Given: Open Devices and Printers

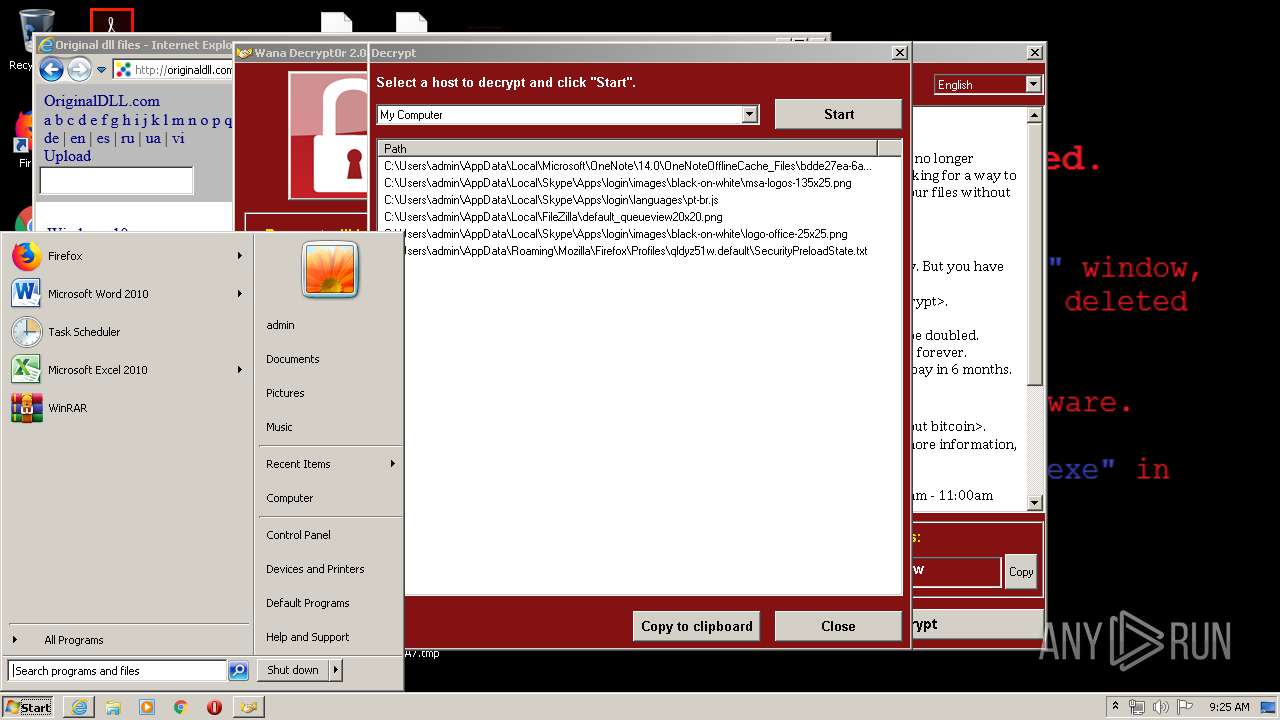Looking at the screenshot, I should [x=315, y=569].
